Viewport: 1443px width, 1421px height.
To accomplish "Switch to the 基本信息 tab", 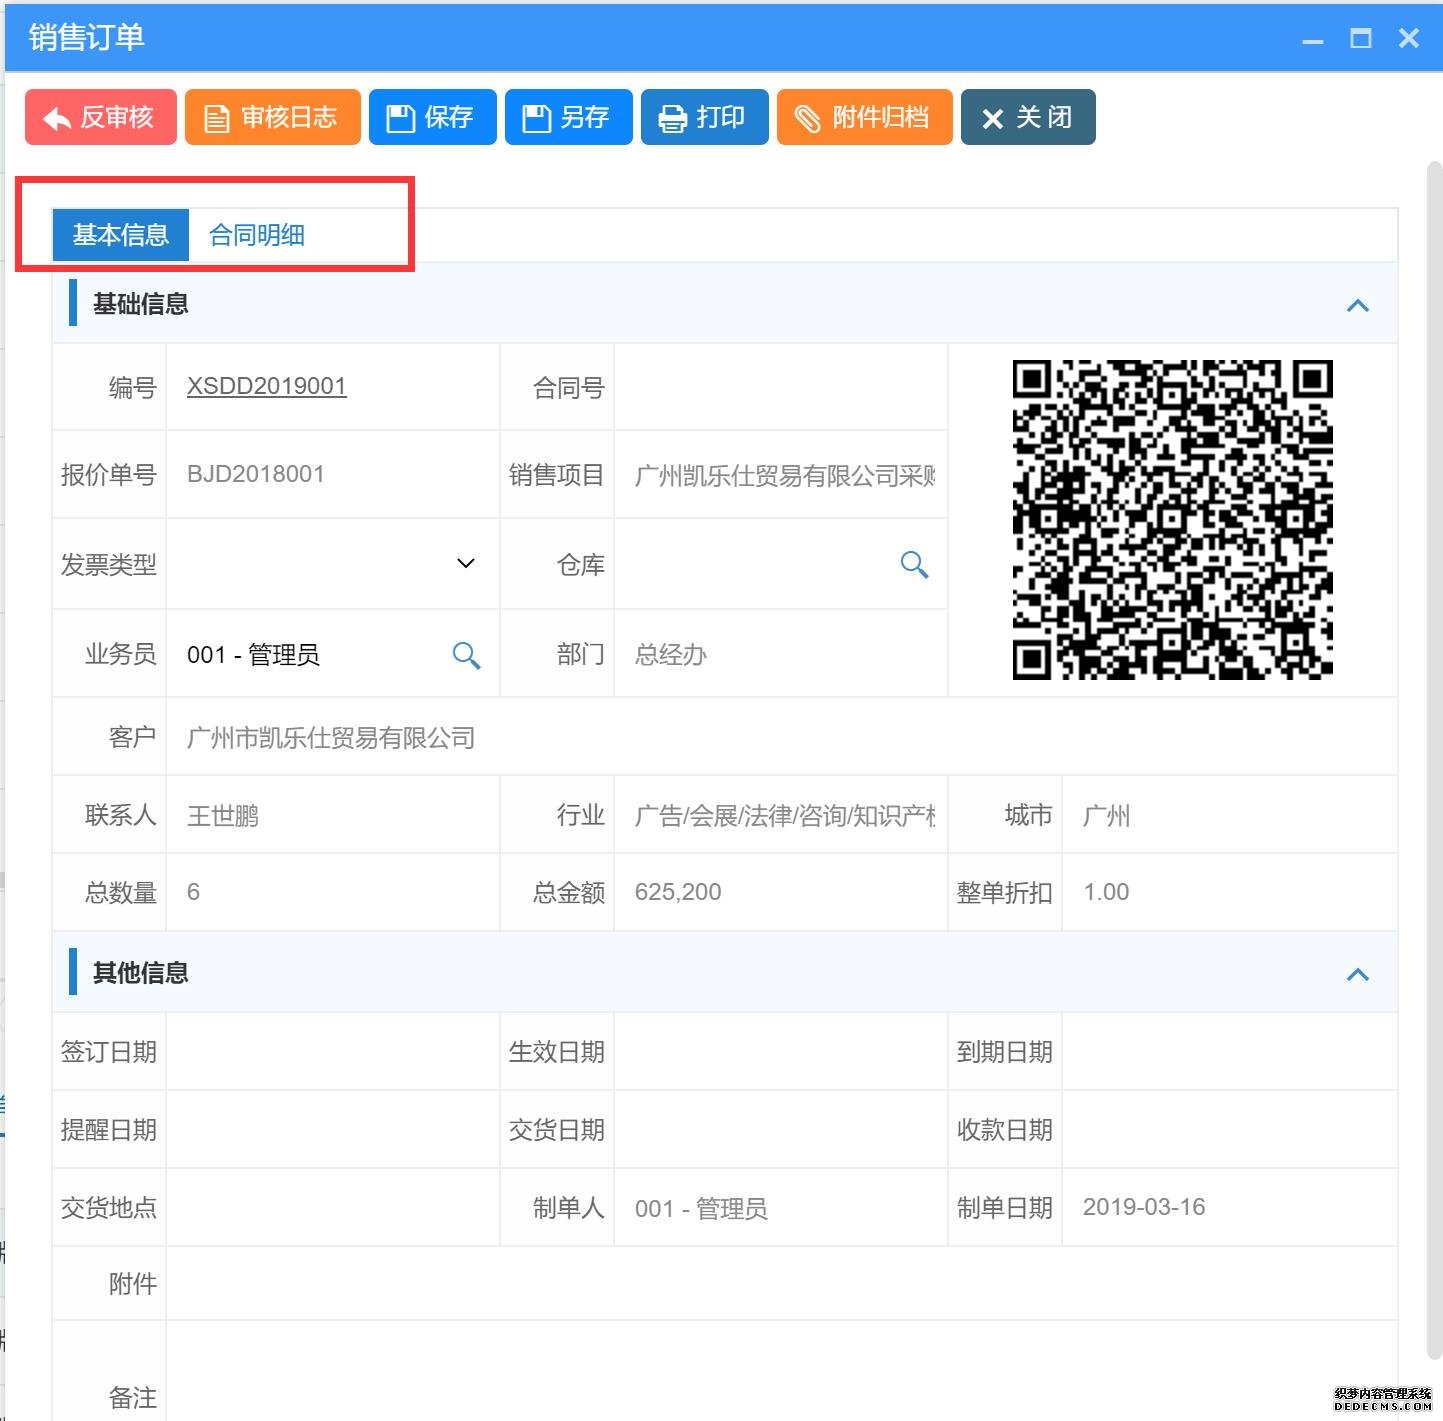I will click(120, 235).
